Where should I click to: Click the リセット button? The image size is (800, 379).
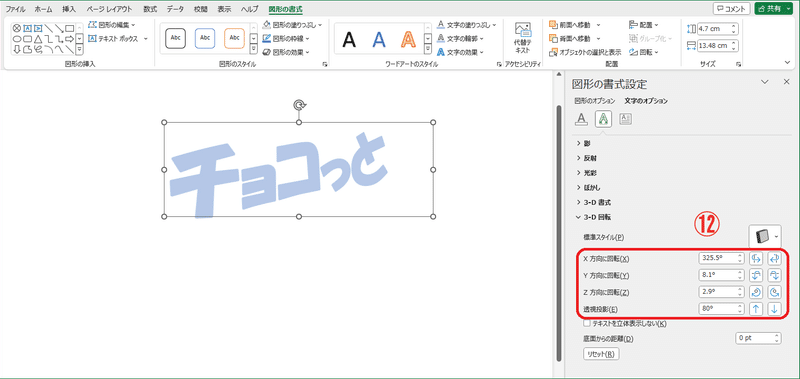601,353
